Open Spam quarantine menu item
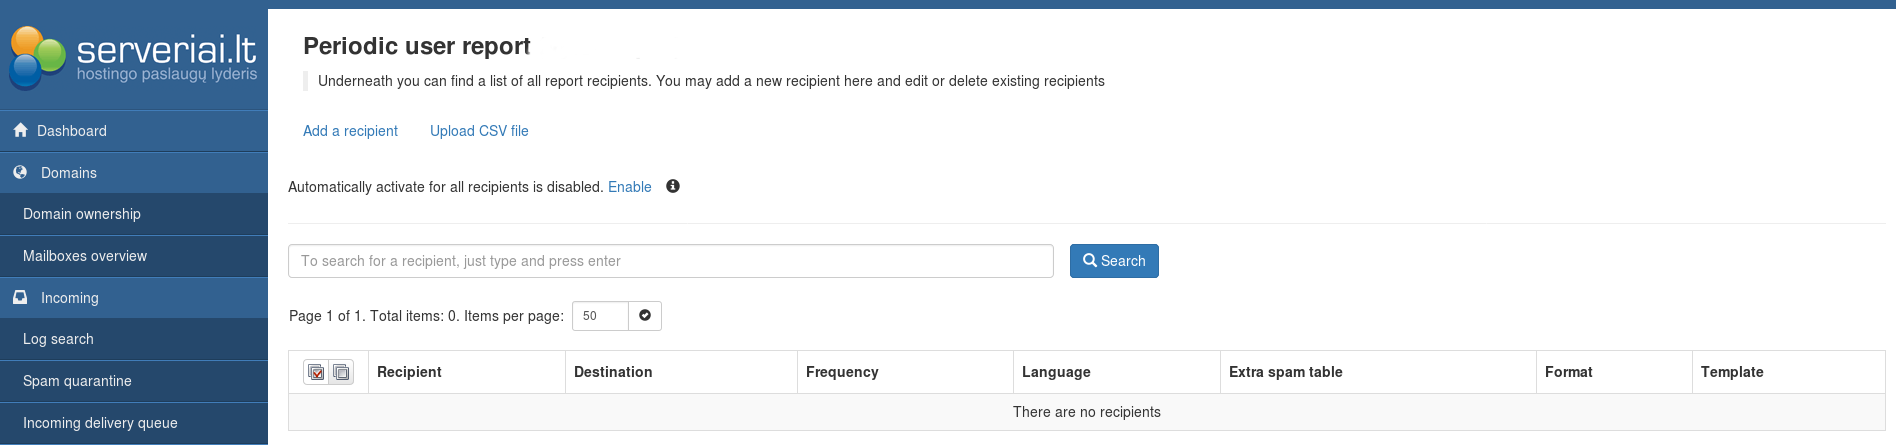Viewport: 1896px width, 445px height. click(x=77, y=381)
